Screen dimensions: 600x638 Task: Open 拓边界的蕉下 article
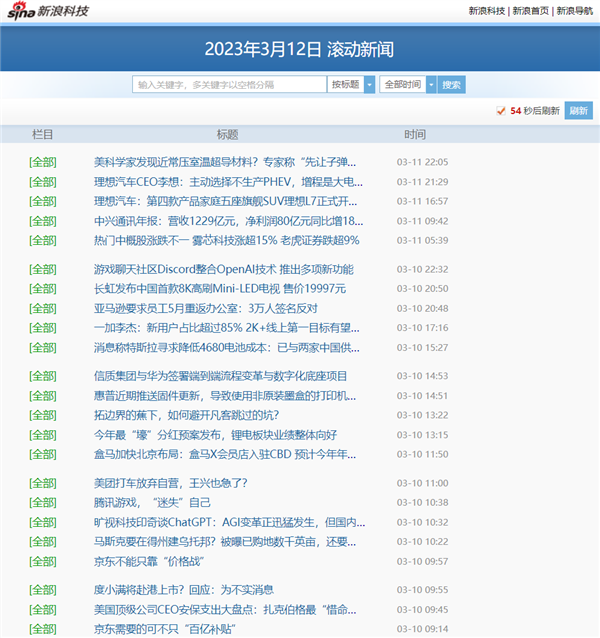(186, 415)
